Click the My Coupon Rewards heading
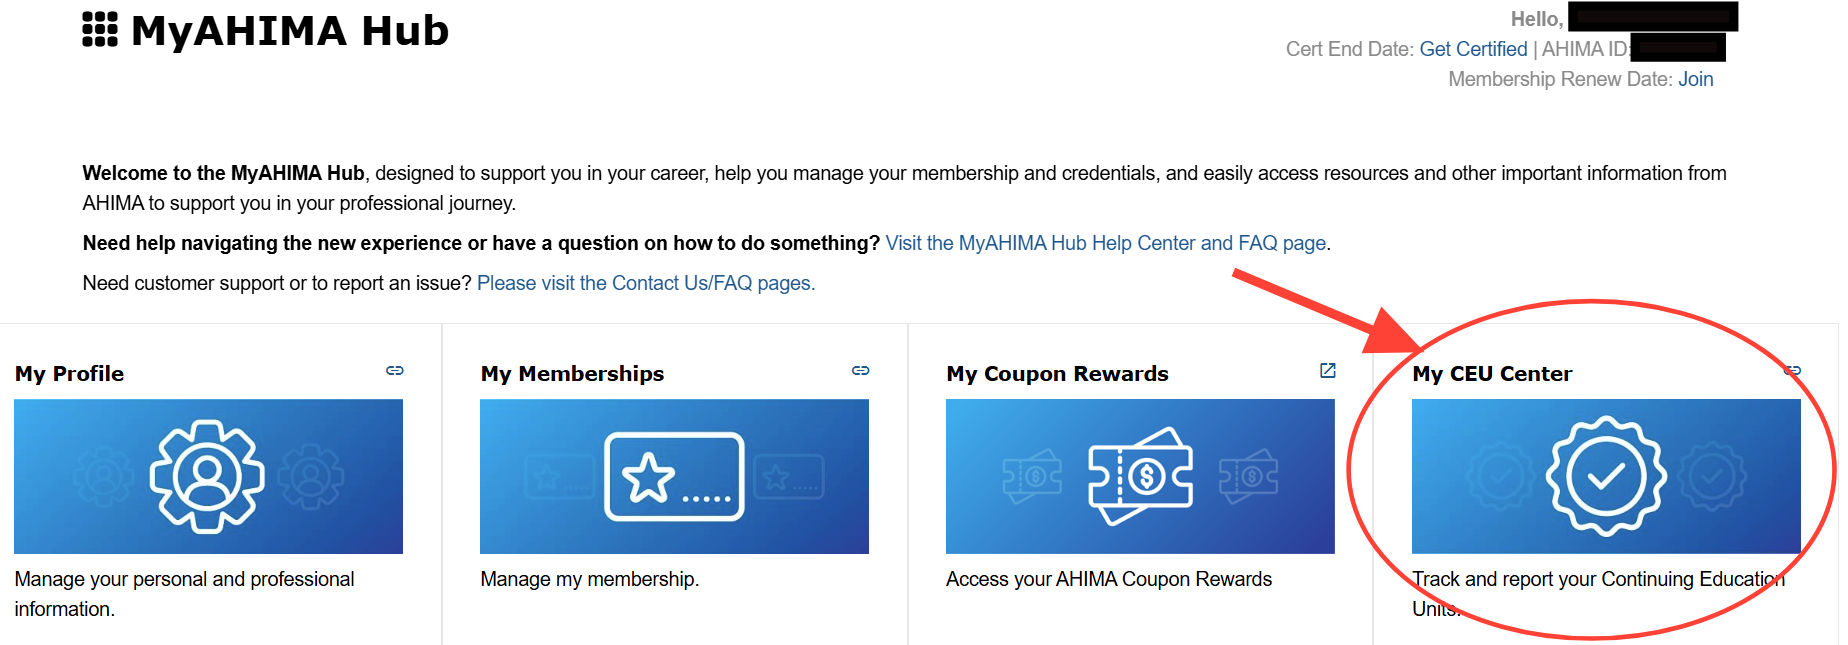 click(x=1057, y=374)
